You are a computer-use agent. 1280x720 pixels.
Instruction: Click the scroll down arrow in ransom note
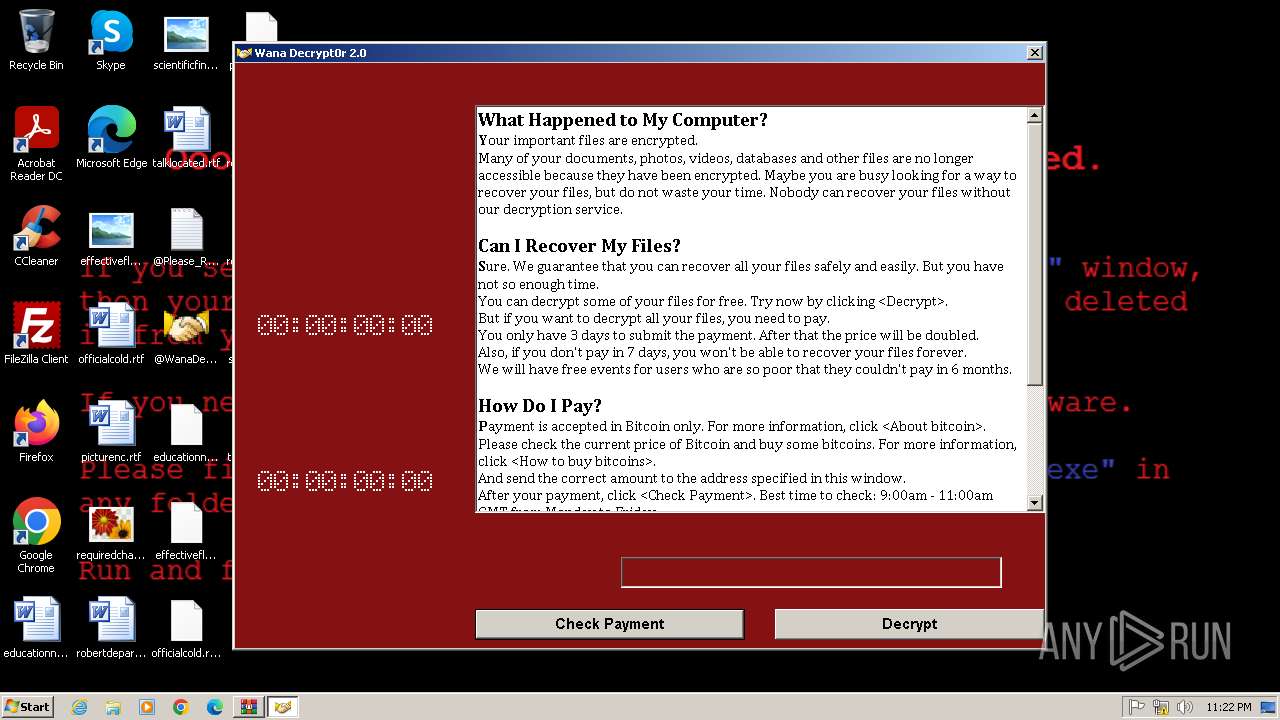point(1035,503)
